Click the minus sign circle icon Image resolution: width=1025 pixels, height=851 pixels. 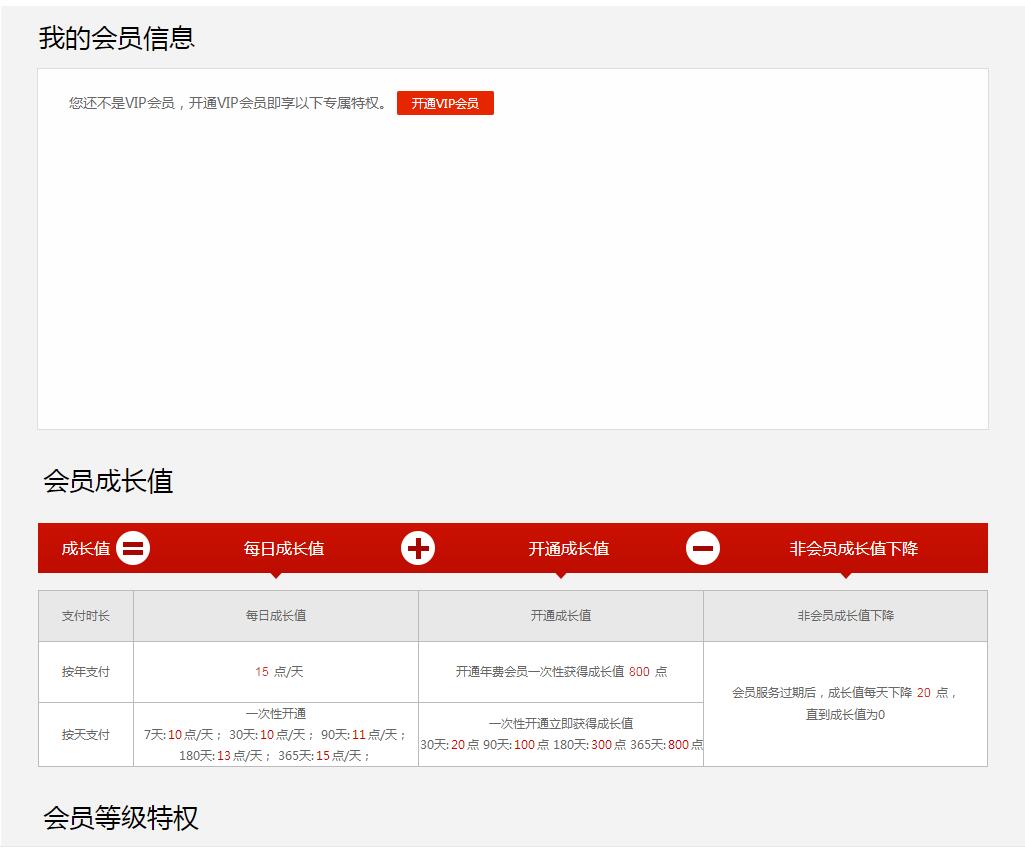pos(703,548)
